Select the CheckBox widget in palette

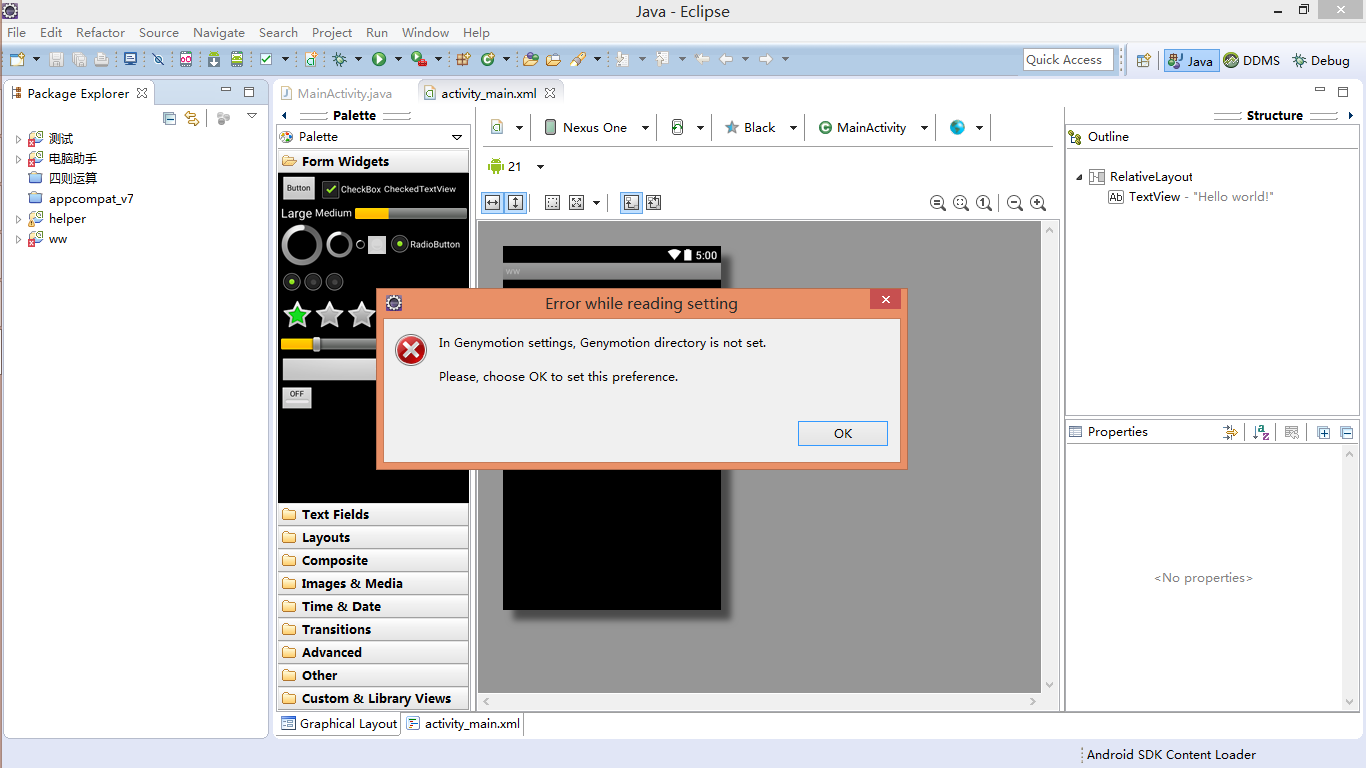[351, 189]
